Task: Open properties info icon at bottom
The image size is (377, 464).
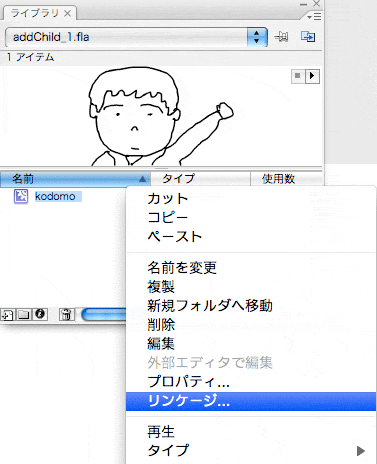Action: [40, 314]
